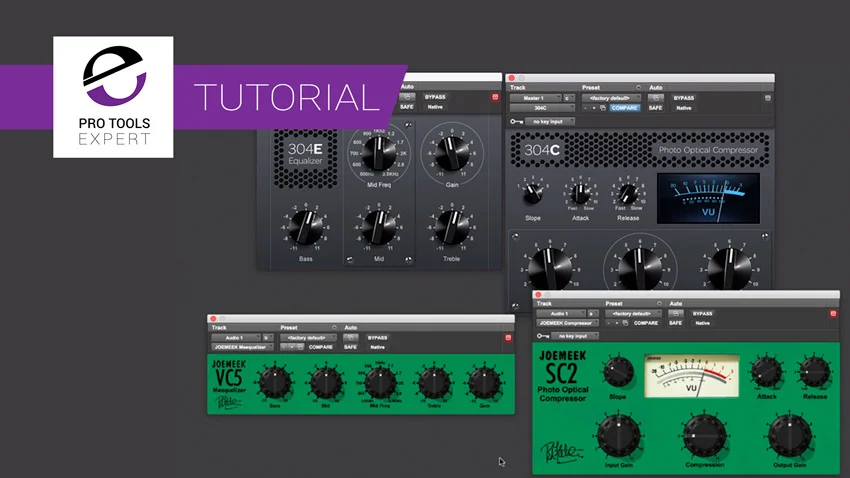Toggle BYPASS in SC2 Compressor window
The image size is (850, 478).
[x=703, y=314]
